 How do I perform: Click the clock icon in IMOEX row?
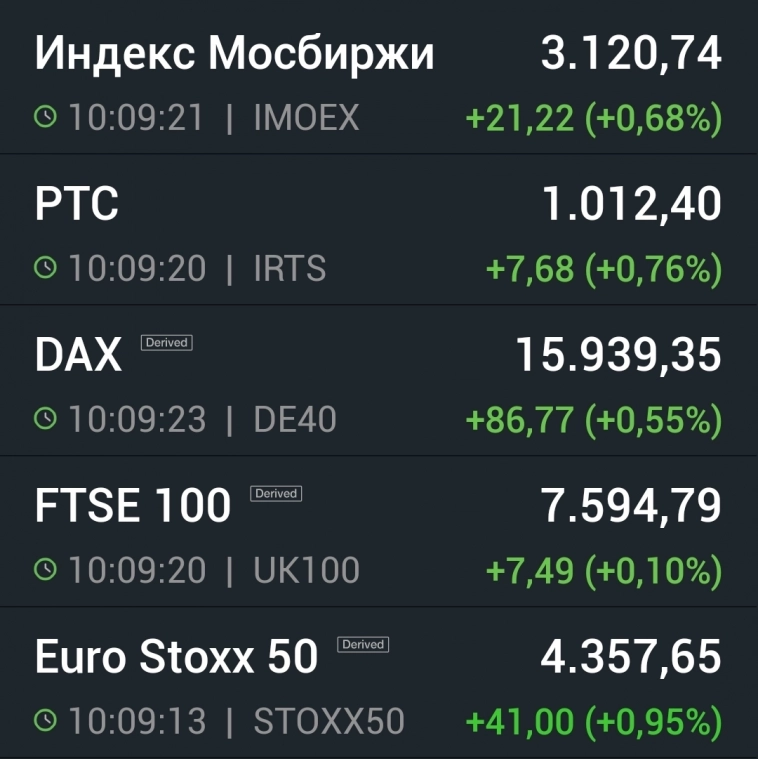coord(45,118)
